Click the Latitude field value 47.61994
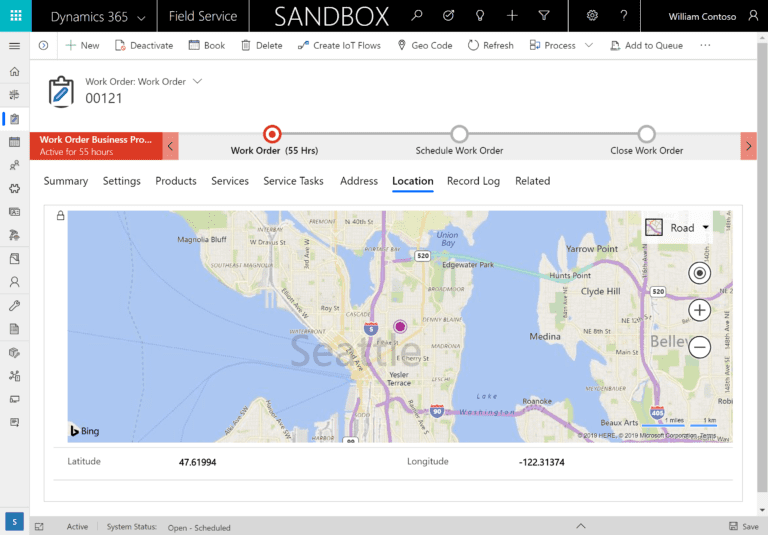The height and width of the screenshot is (535, 768). 197,462
